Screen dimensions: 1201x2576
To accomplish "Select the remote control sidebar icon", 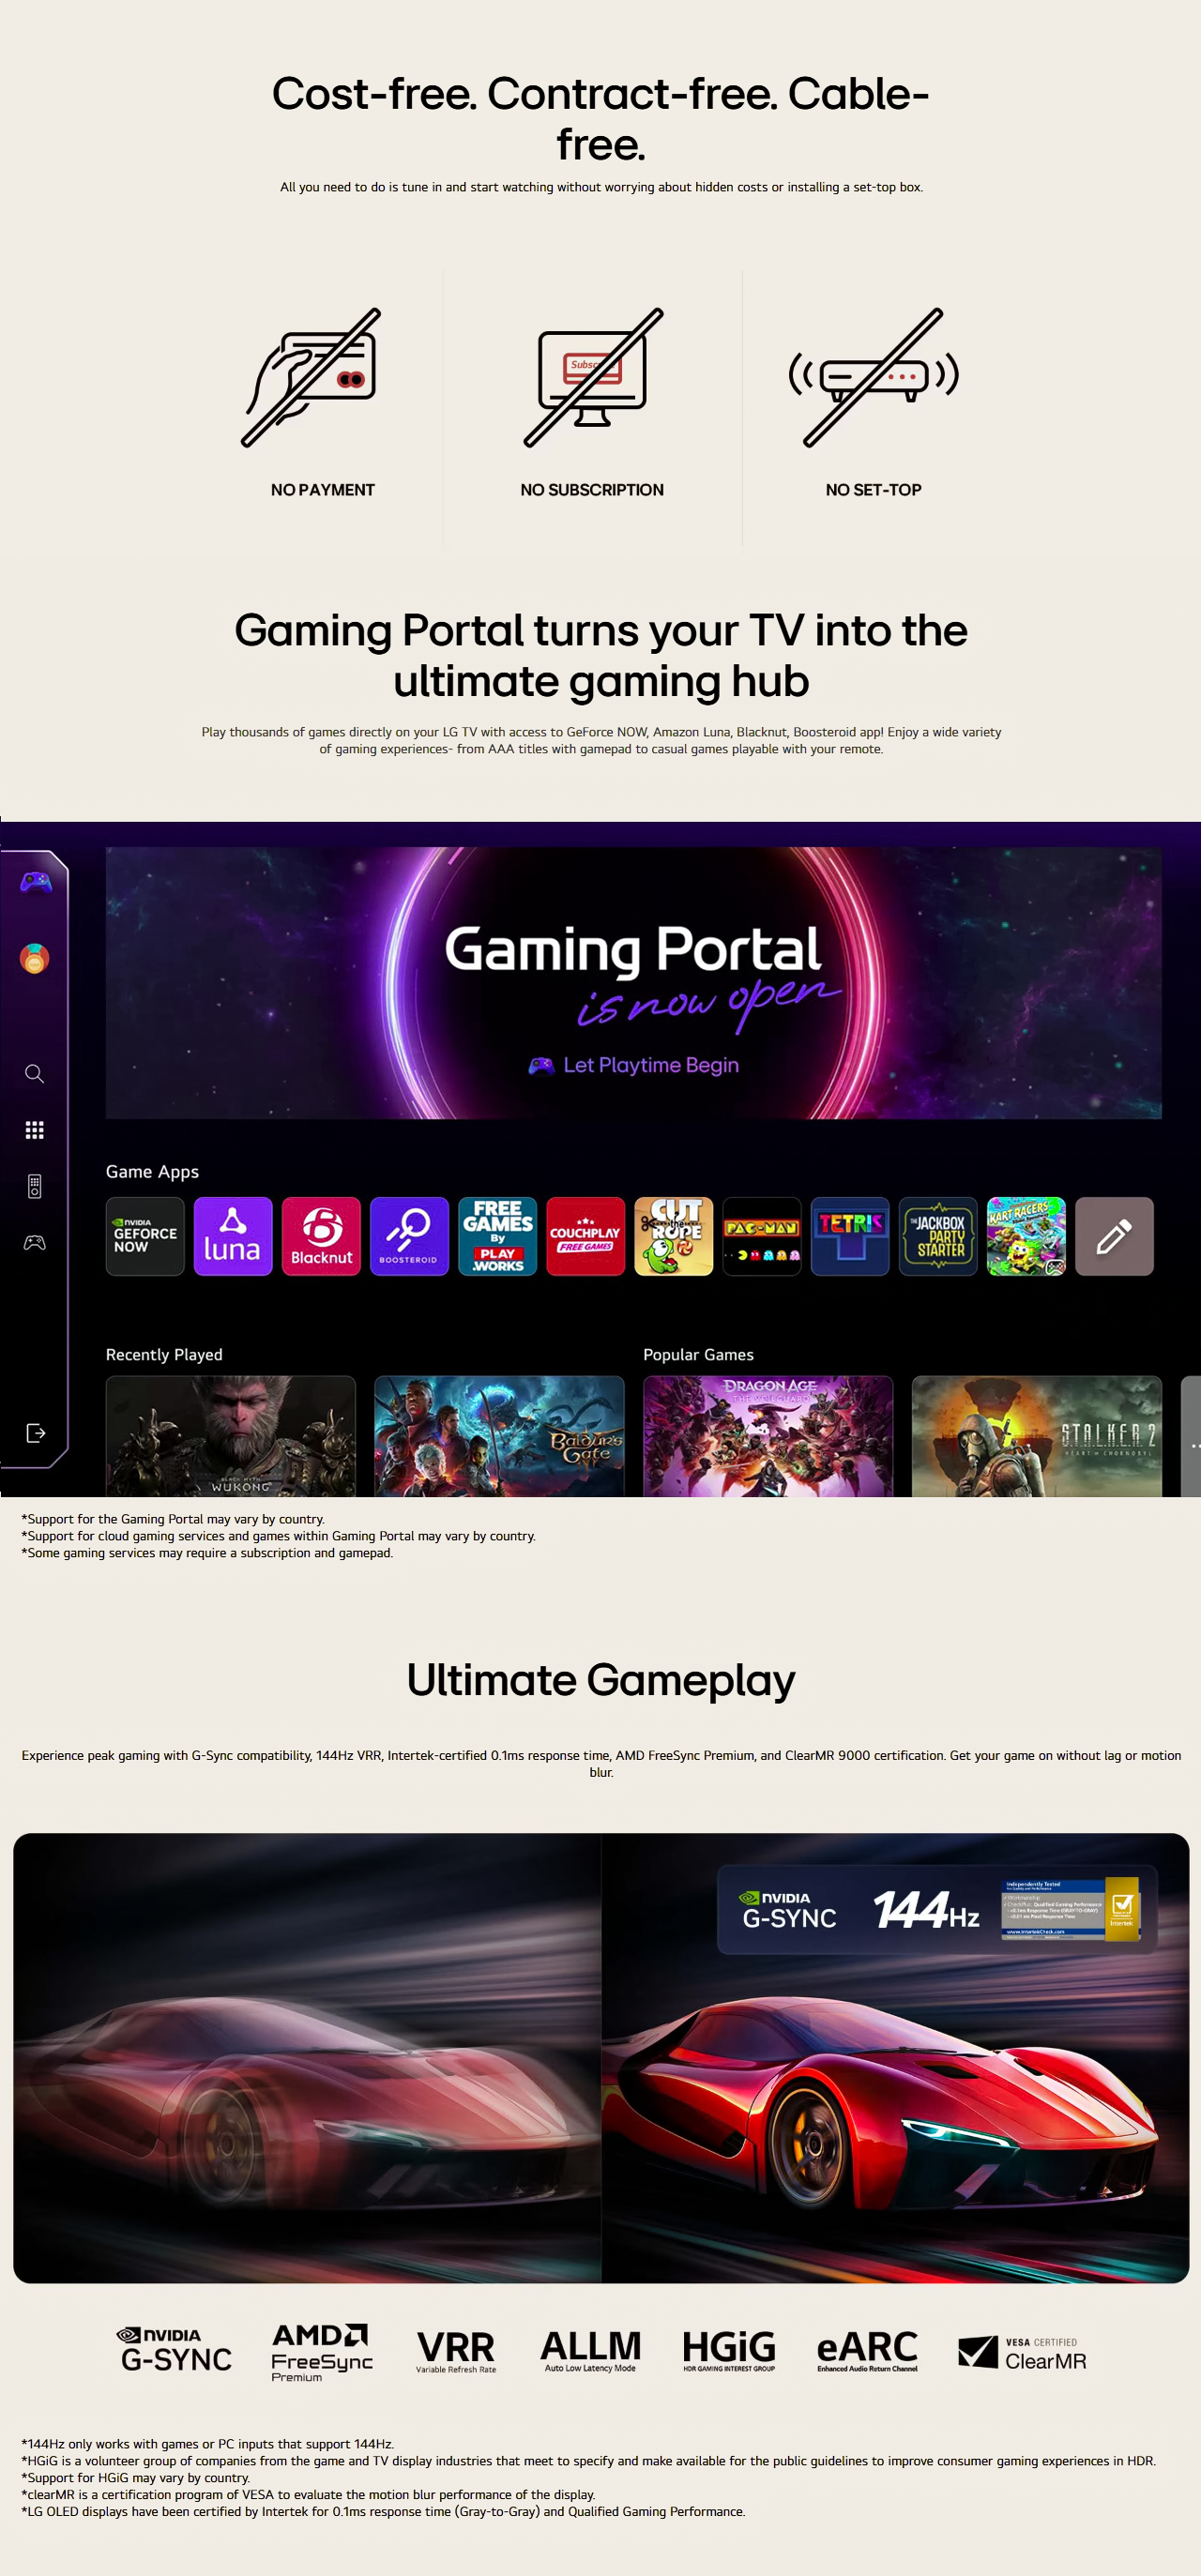I will [35, 1186].
